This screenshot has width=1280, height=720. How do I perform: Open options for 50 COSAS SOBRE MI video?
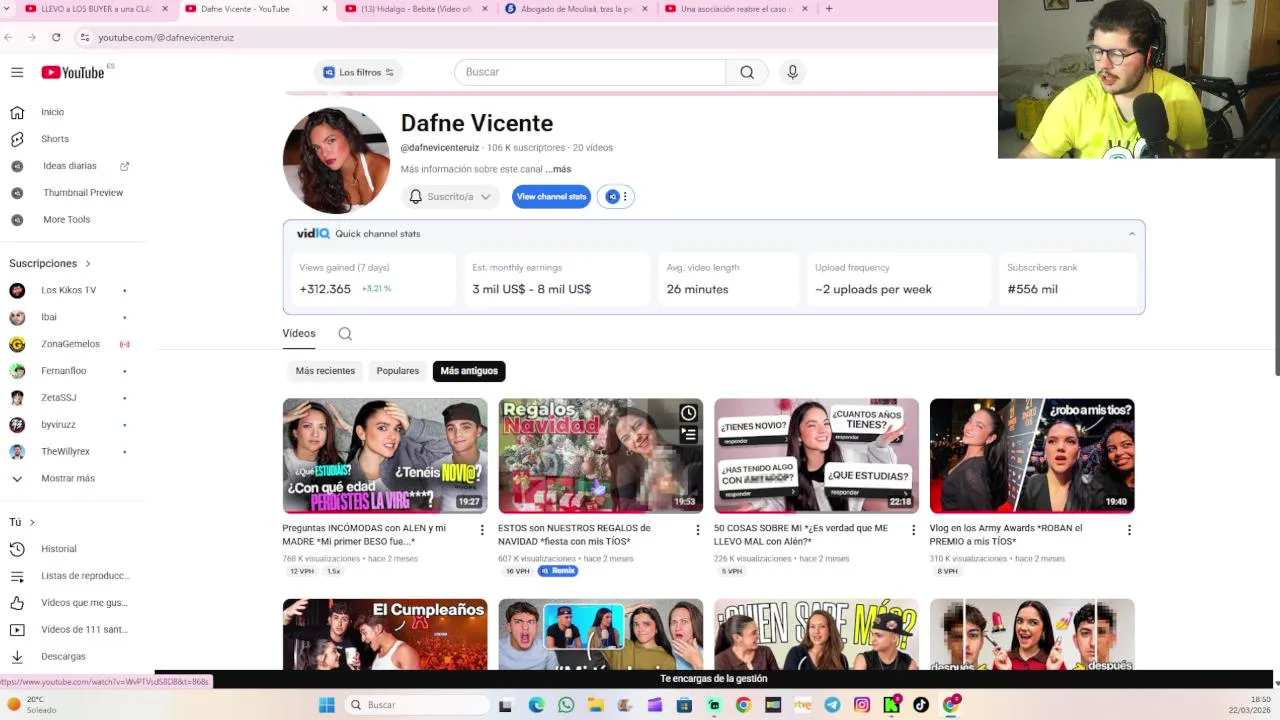point(913,530)
